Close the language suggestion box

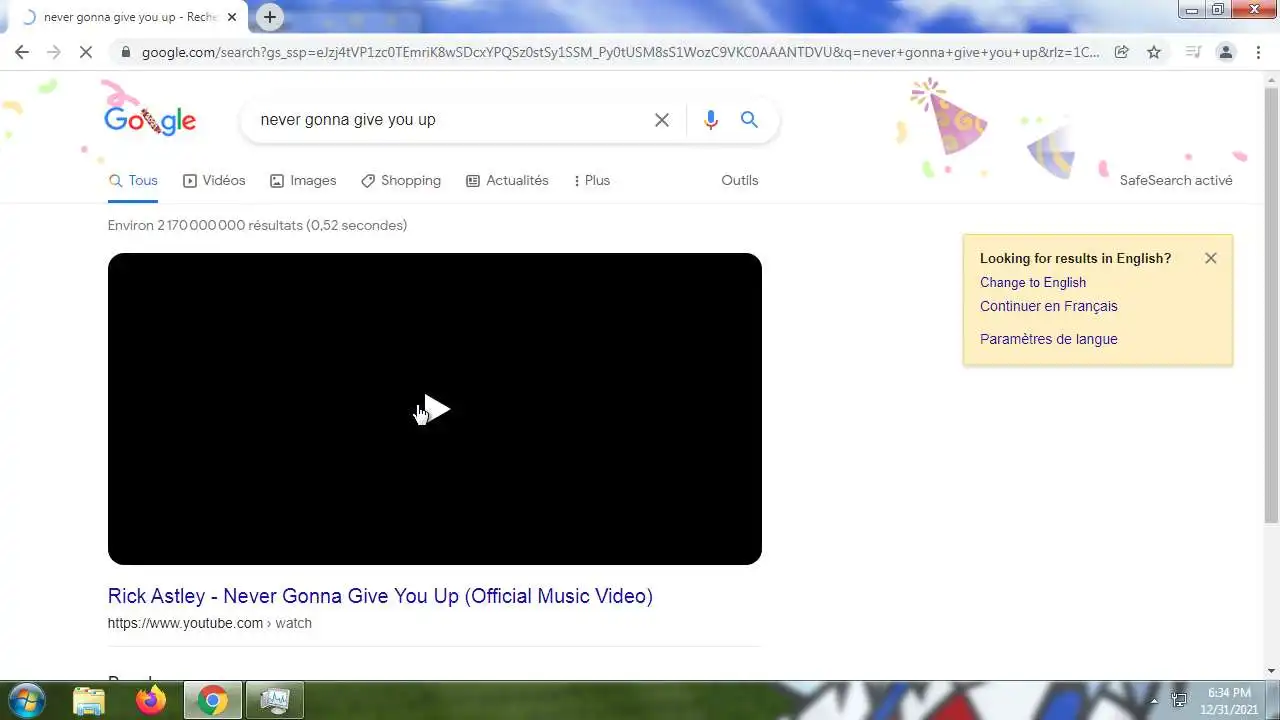pyautogui.click(x=1211, y=258)
